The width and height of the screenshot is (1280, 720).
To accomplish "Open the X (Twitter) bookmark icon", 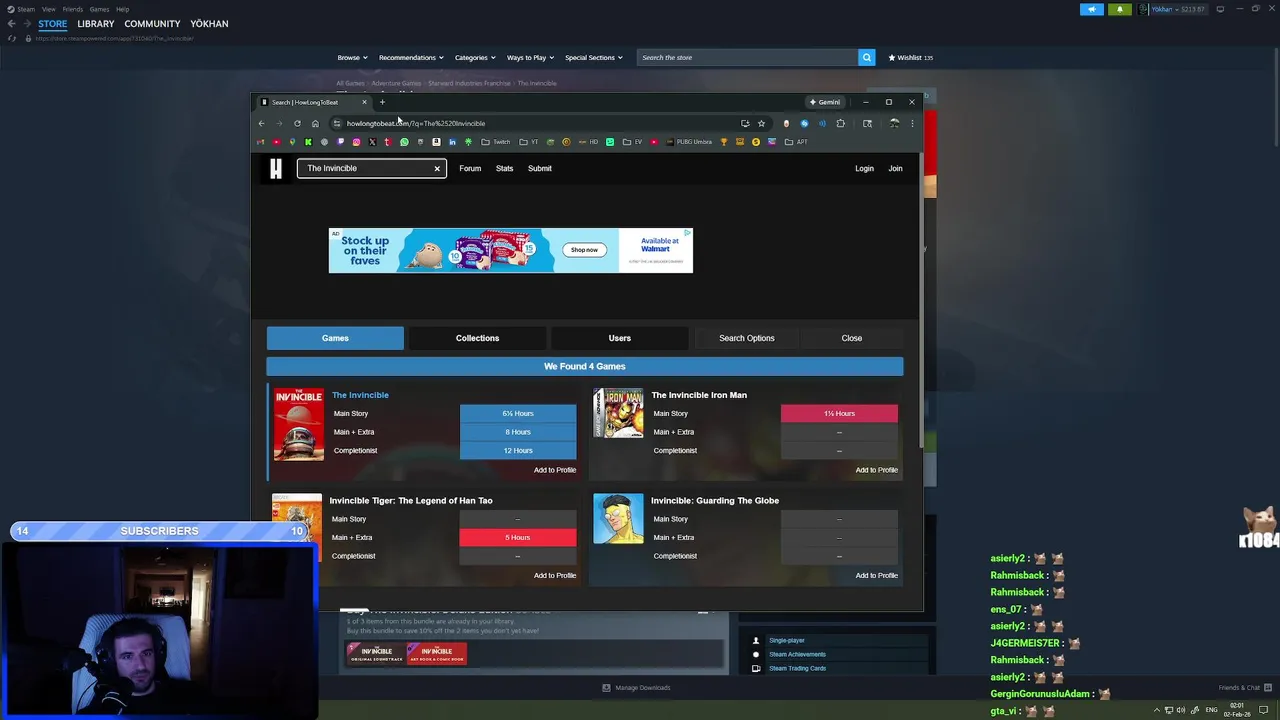I will pyautogui.click(x=372, y=142).
